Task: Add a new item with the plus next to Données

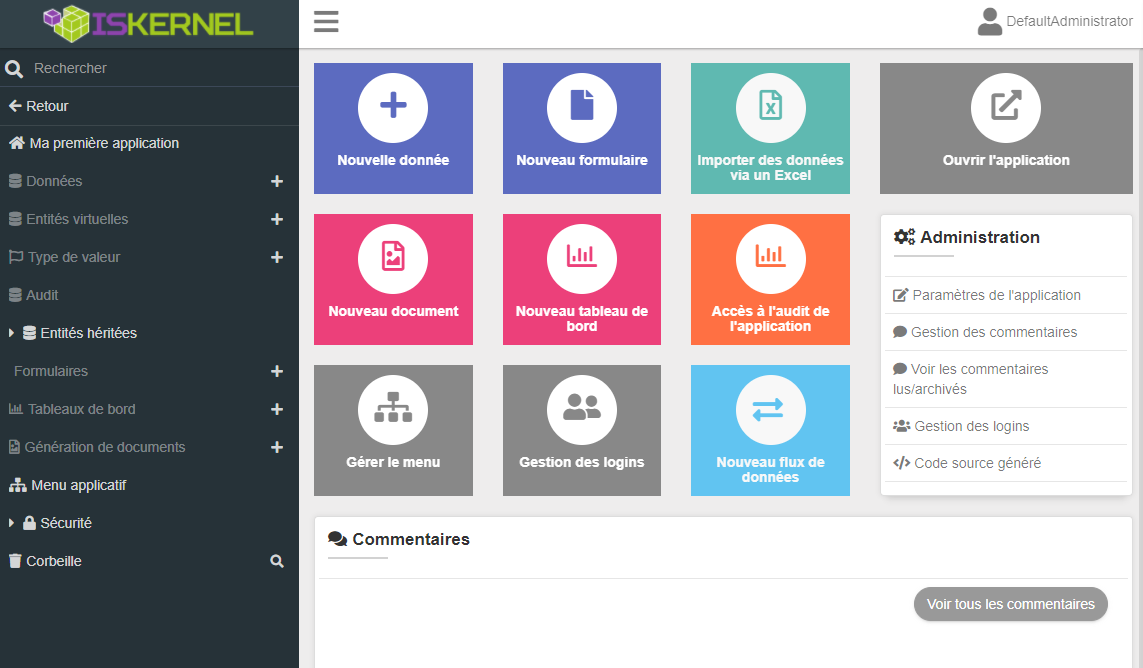Action: coord(277,181)
